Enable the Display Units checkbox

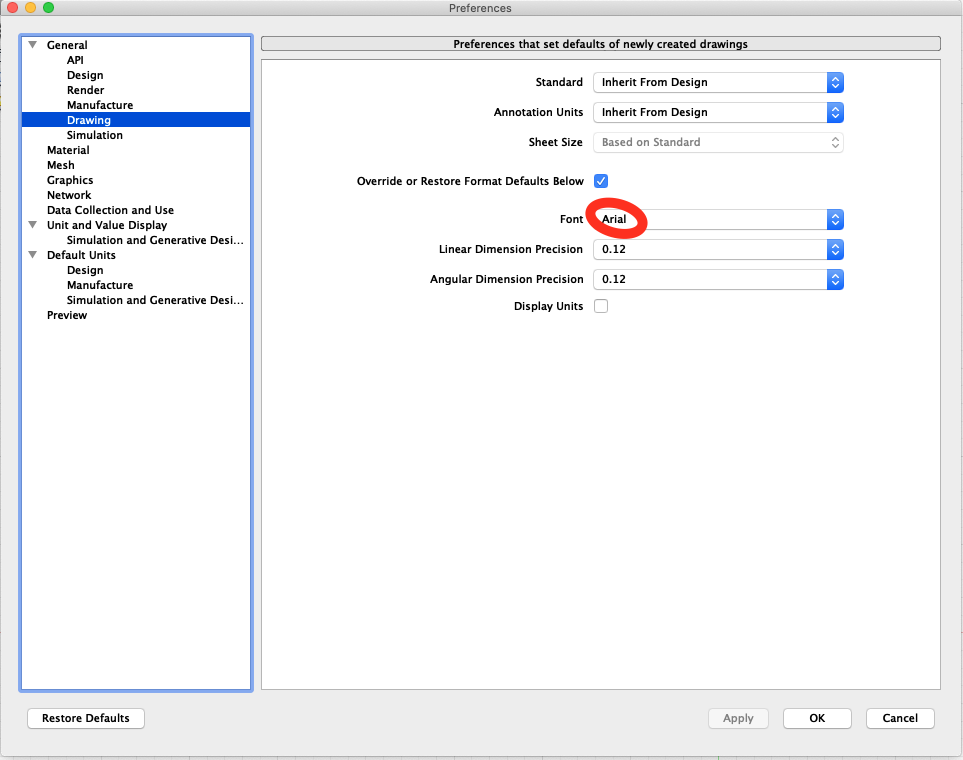pyautogui.click(x=600, y=306)
